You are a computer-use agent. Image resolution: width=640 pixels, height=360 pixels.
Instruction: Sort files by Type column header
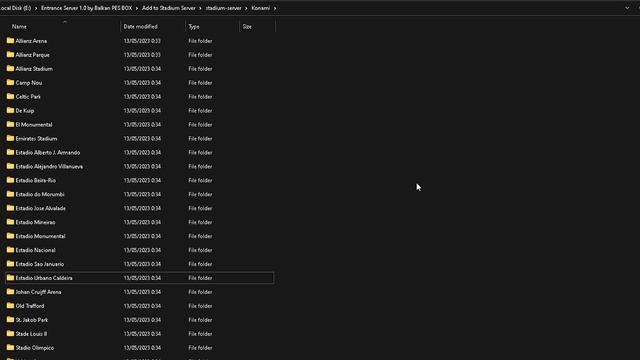[194, 27]
